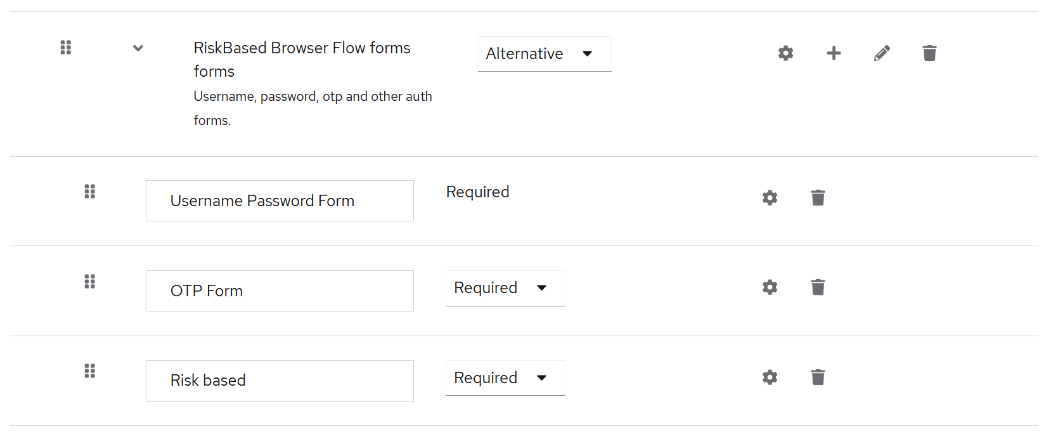The height and width of the screenshot is (439, 1051).
Task: Add step to RiskBased Browser Flow forms
Action: coord(834,53)
